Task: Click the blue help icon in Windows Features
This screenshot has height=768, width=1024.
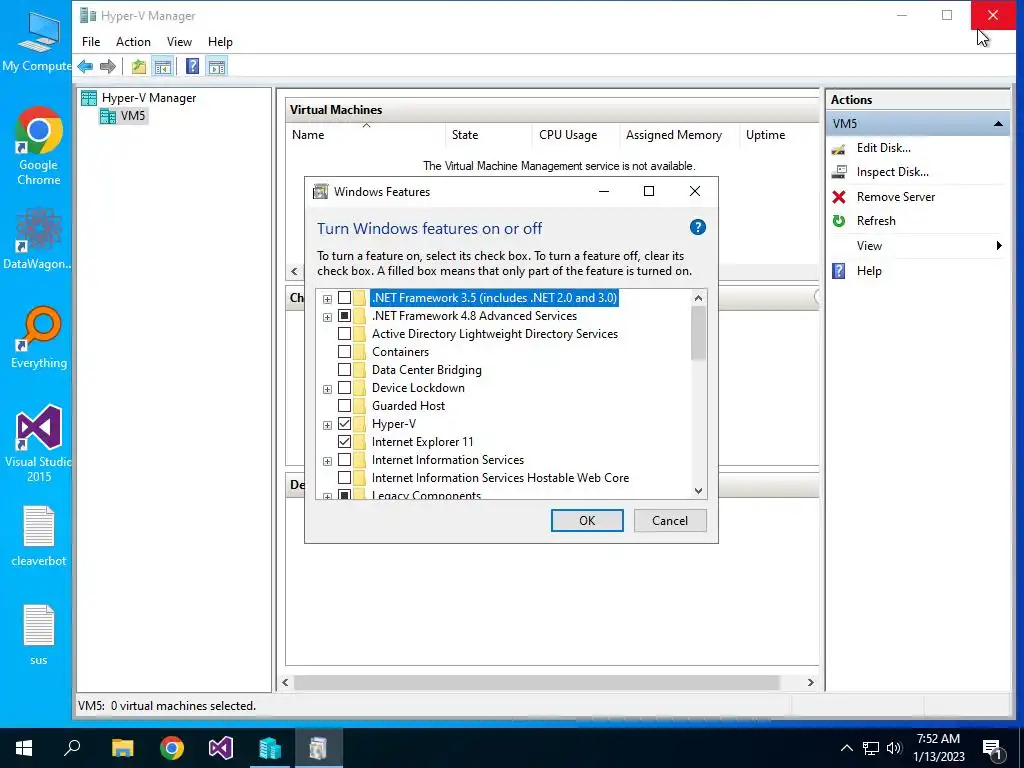Action: (697, 227)
